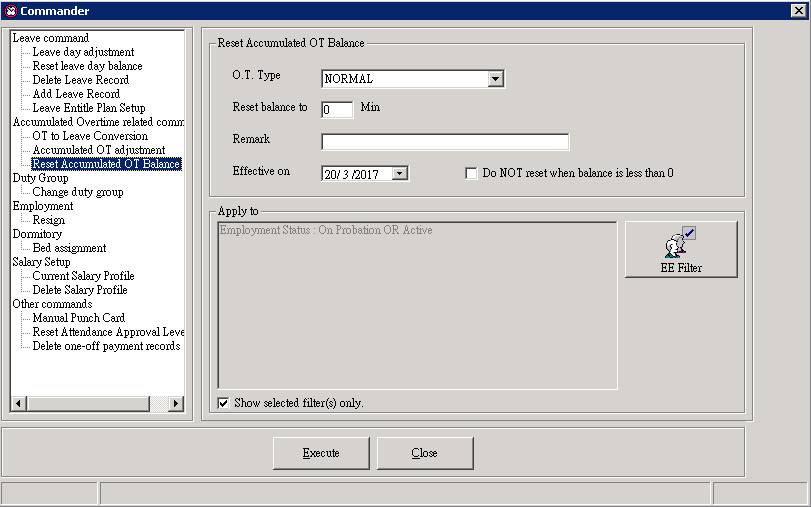Select Bed assignment under Dormitory
This screenshot has height=507, width=811.
(x=69, y=248)
